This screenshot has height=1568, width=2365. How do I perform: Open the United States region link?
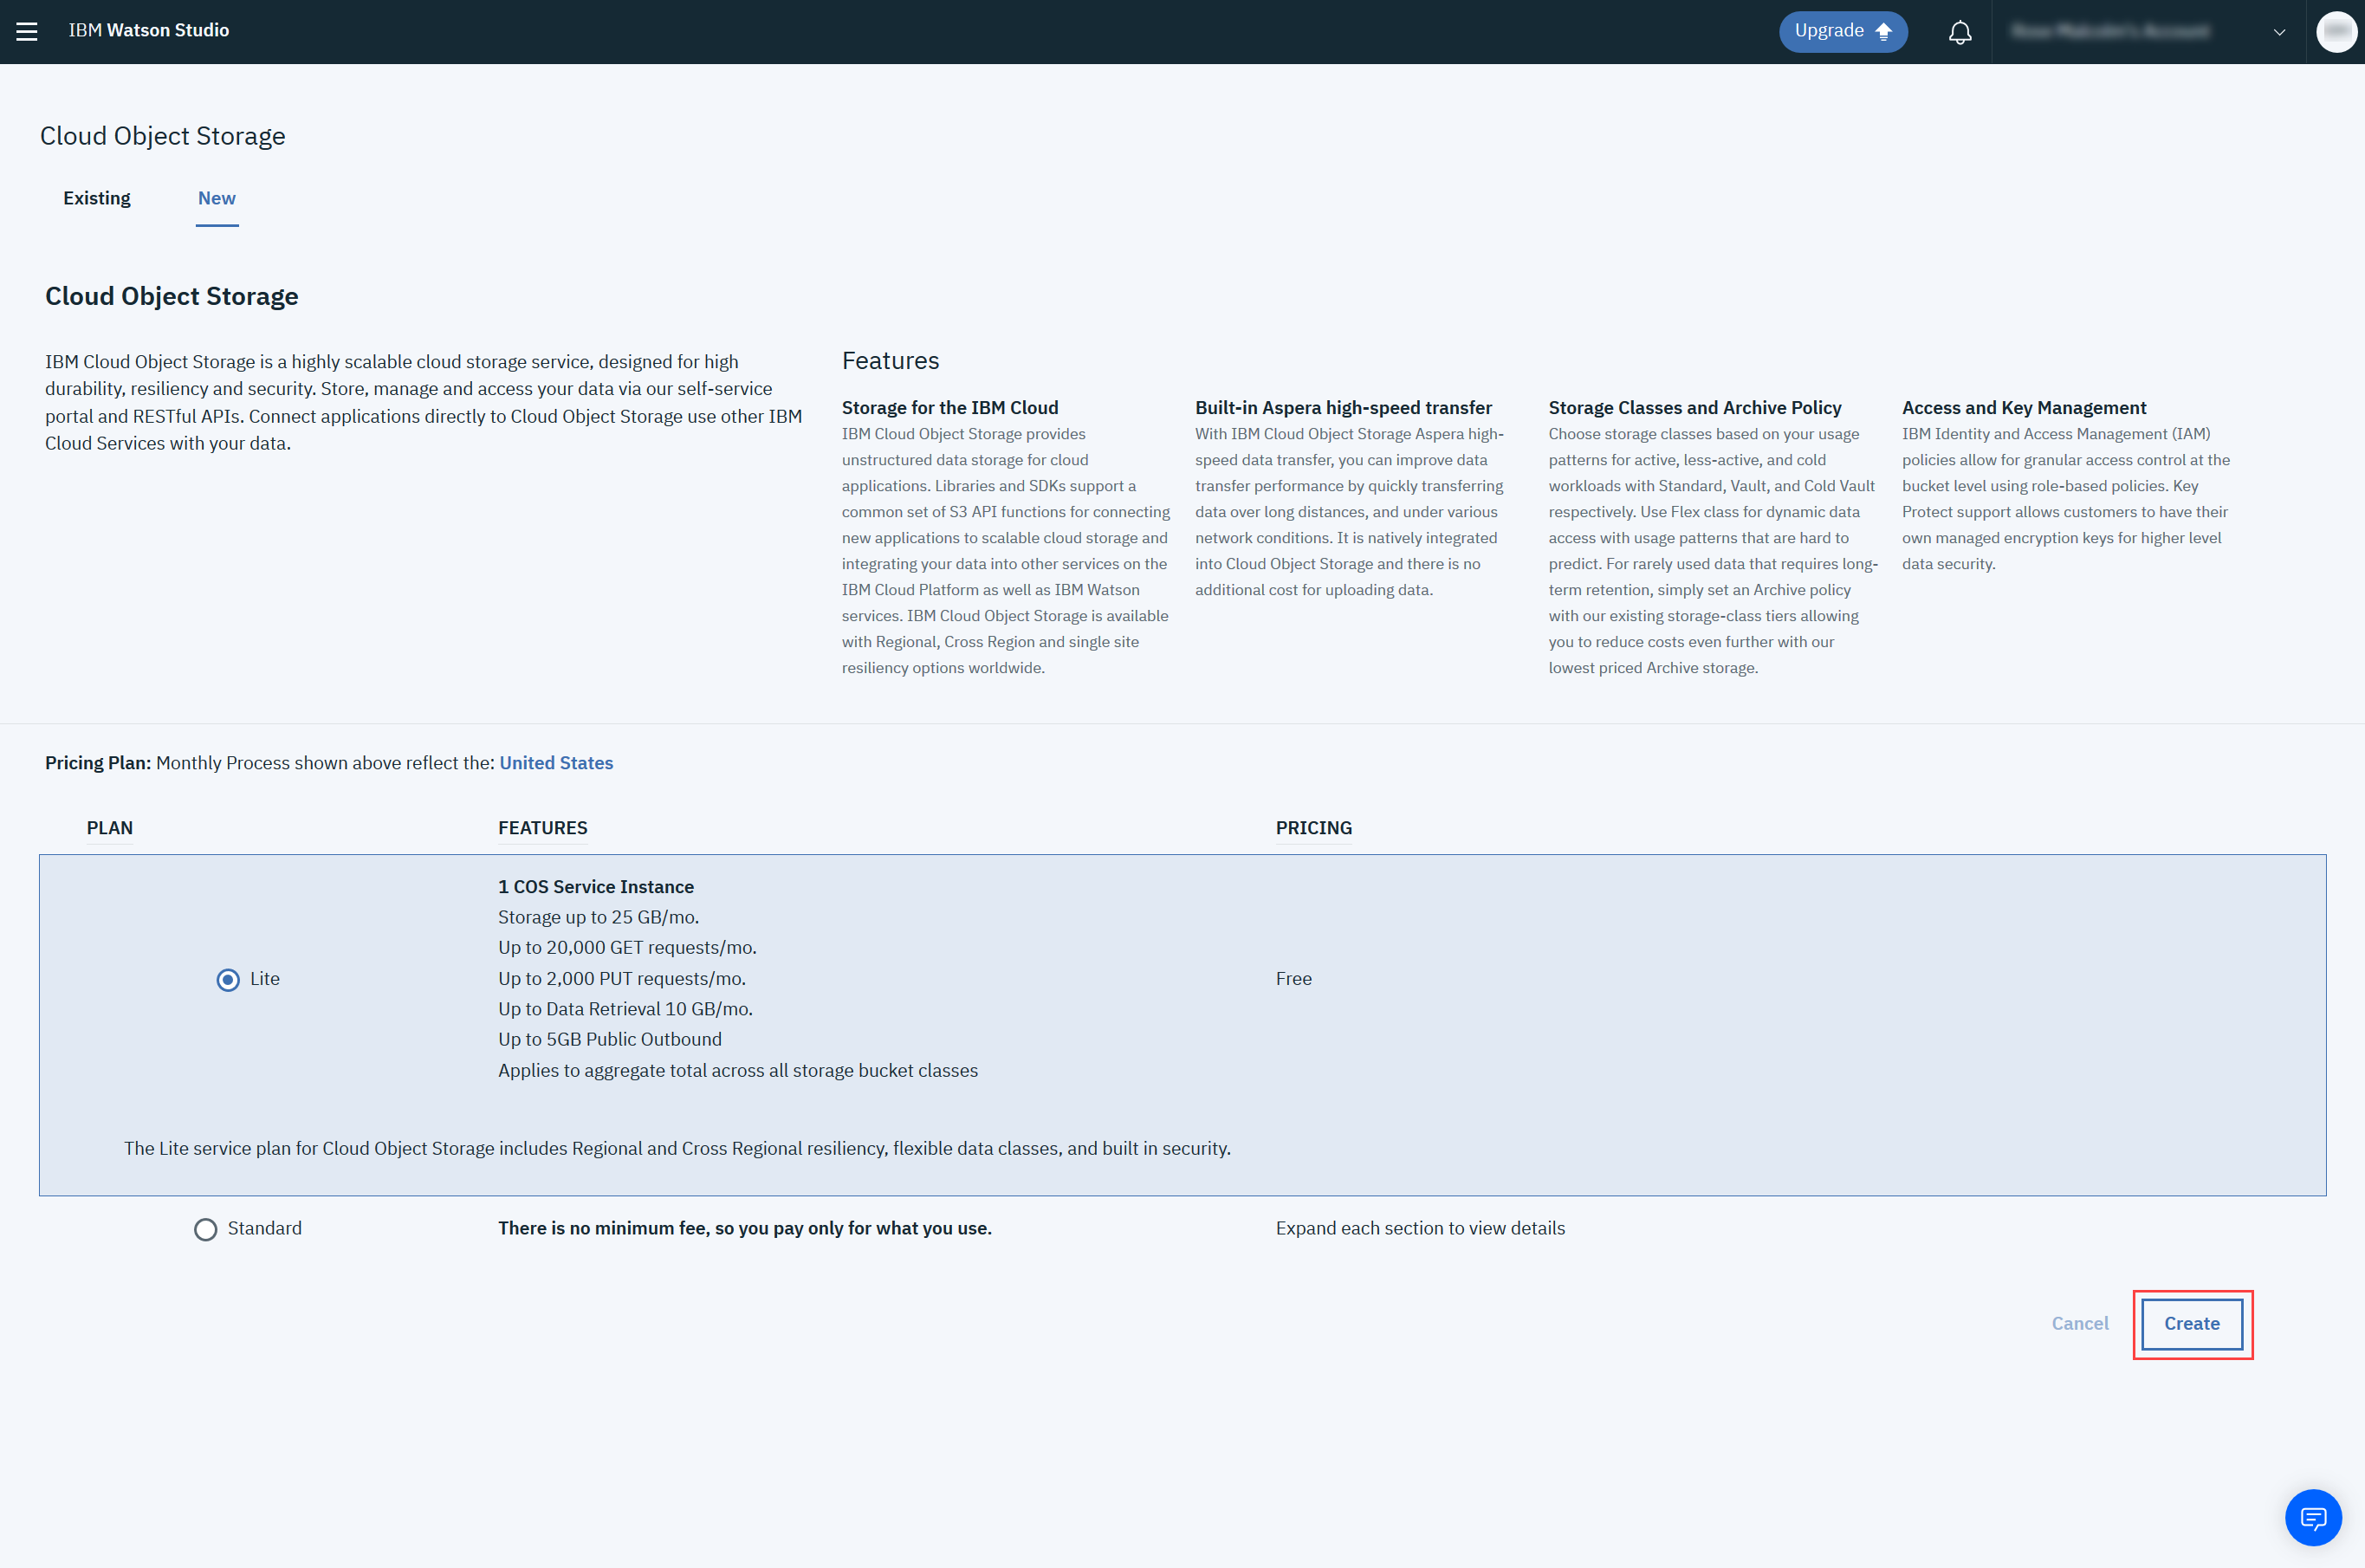(x=556, y=763)
